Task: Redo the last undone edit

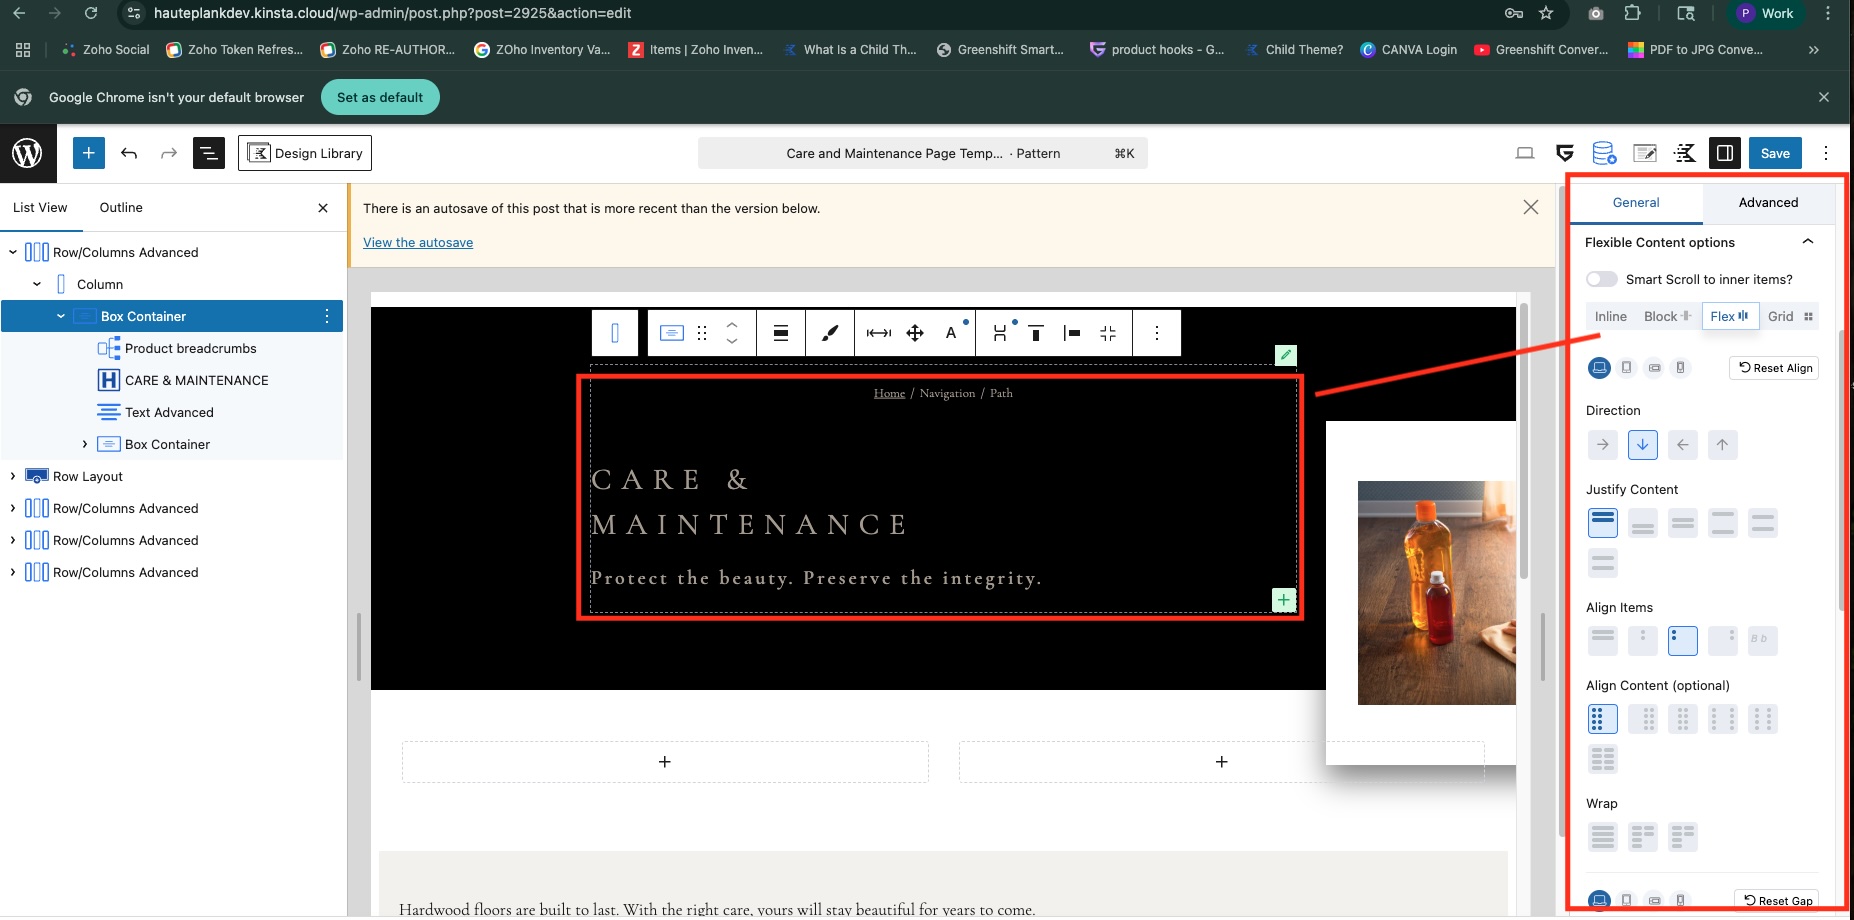Action: (169, 153)
